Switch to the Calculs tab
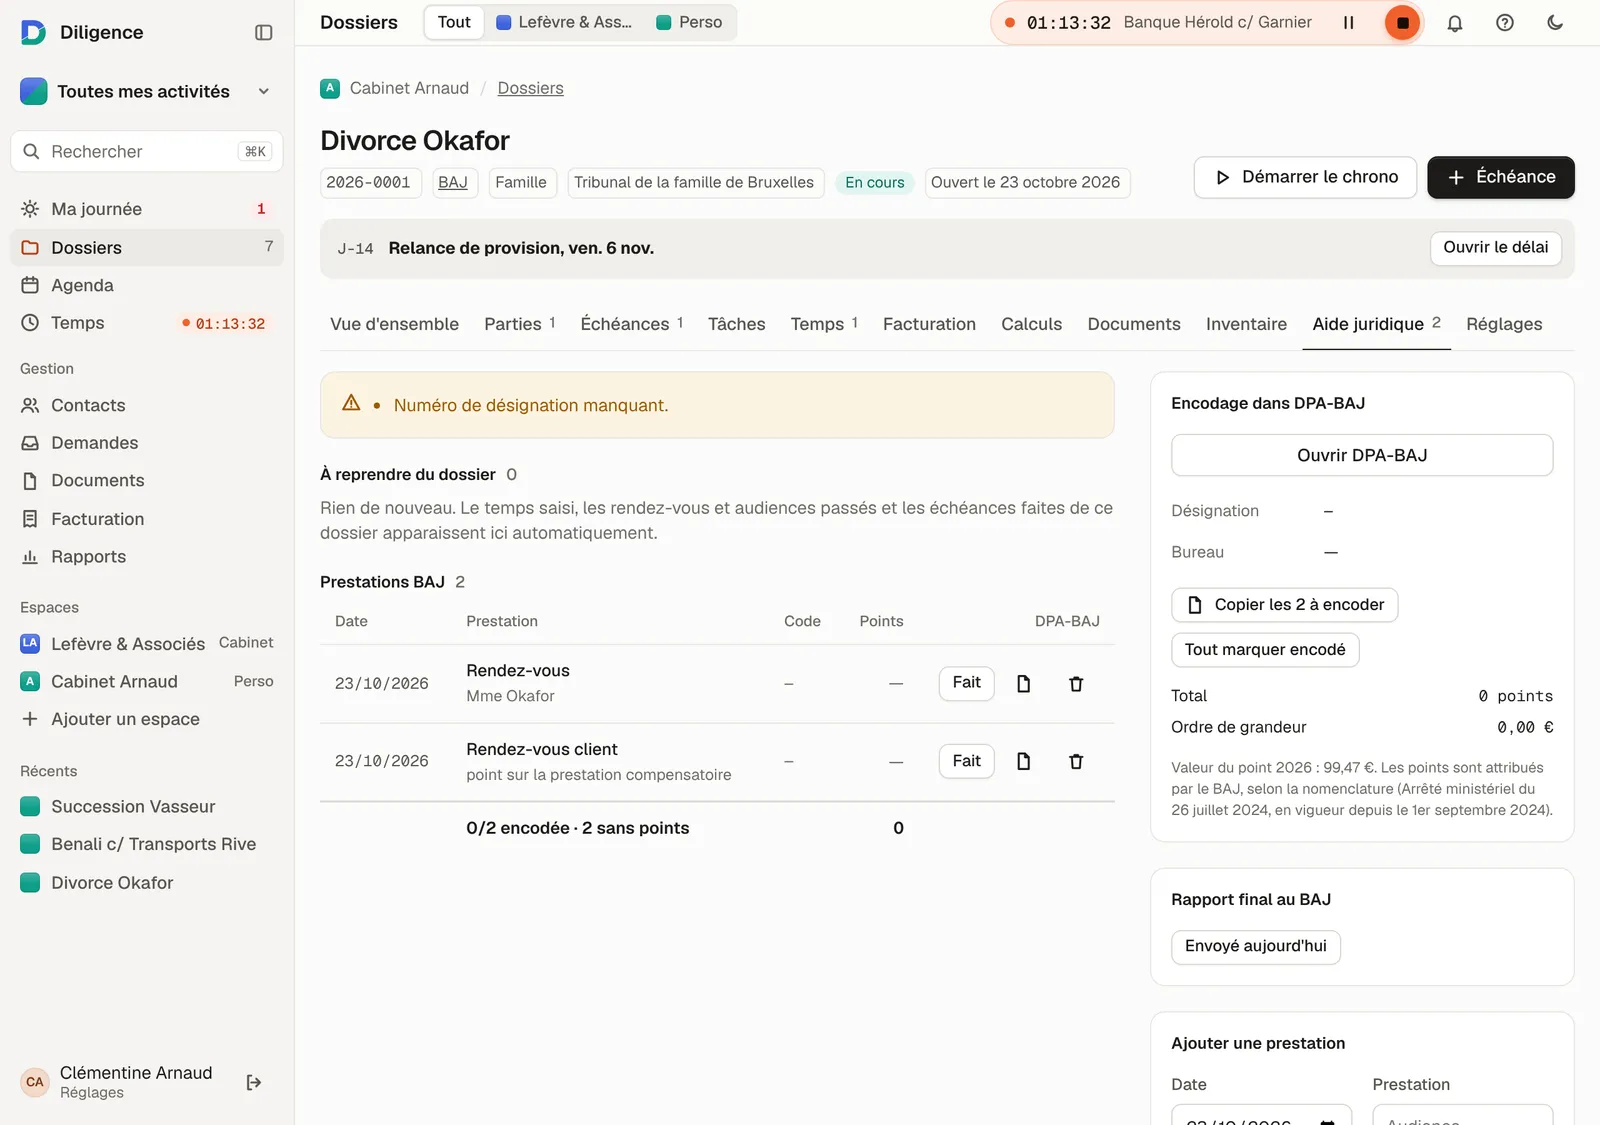 pyautogui.click(x=1031, y=324)
